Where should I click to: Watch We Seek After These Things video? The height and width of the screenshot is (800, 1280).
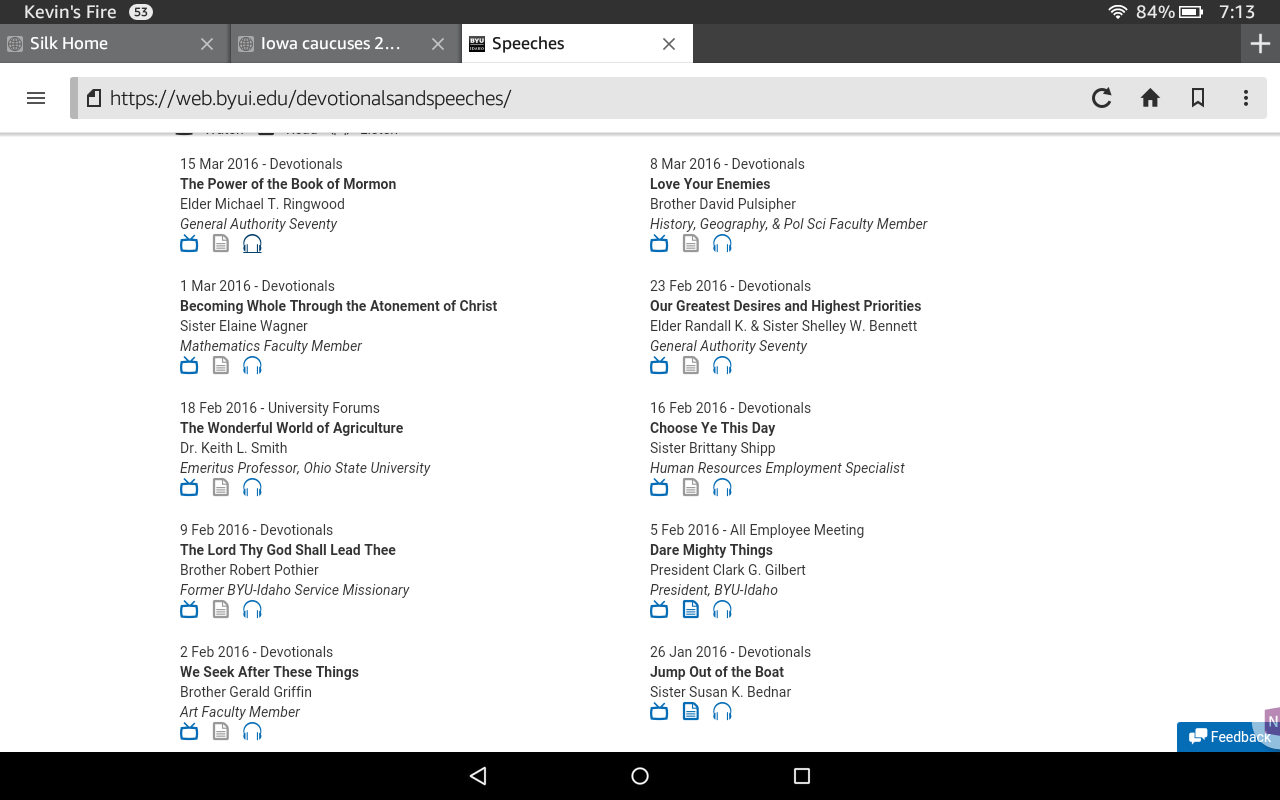click(189, 732)
